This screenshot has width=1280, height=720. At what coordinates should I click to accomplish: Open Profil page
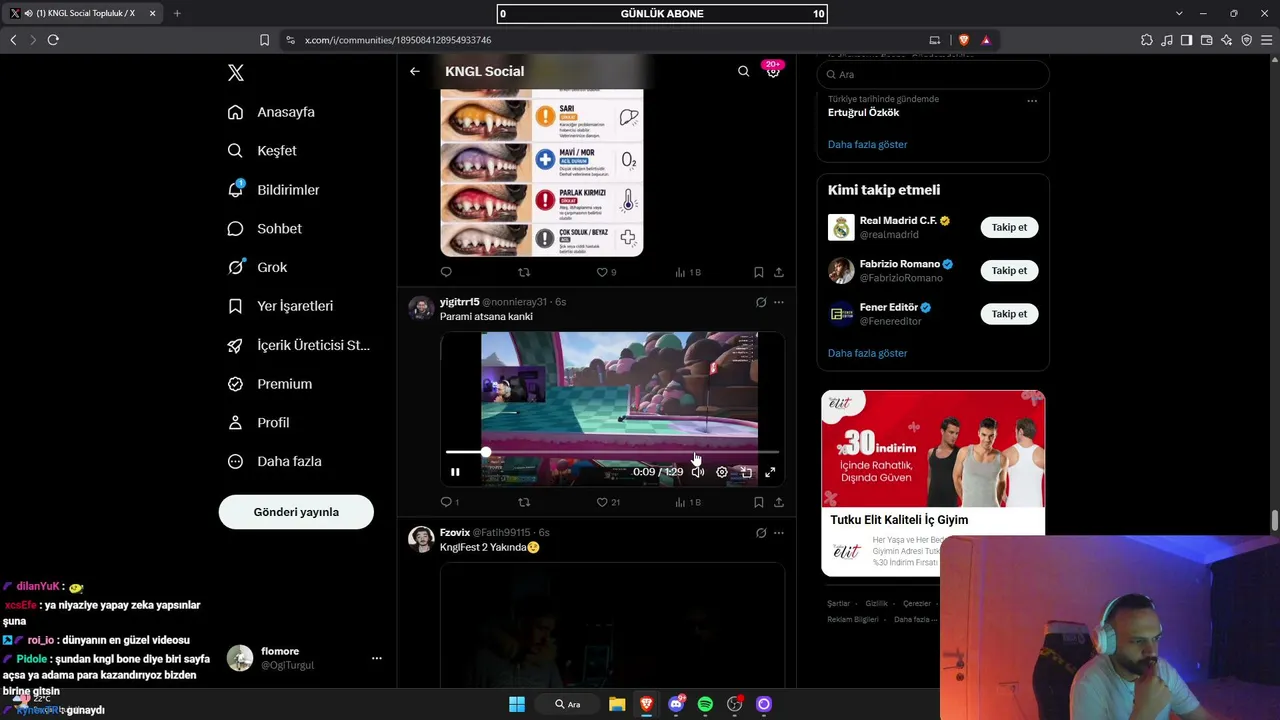[259, 423]
